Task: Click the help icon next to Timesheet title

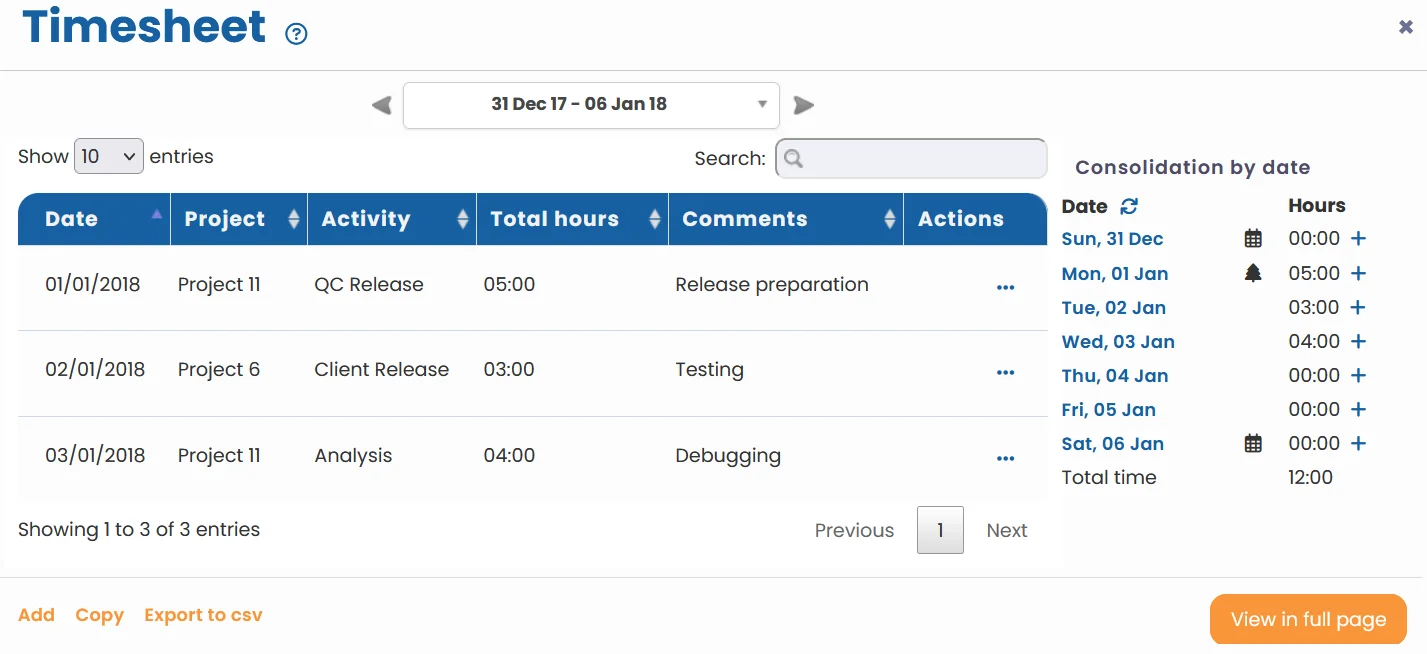Action: click(x=295, y=34)
